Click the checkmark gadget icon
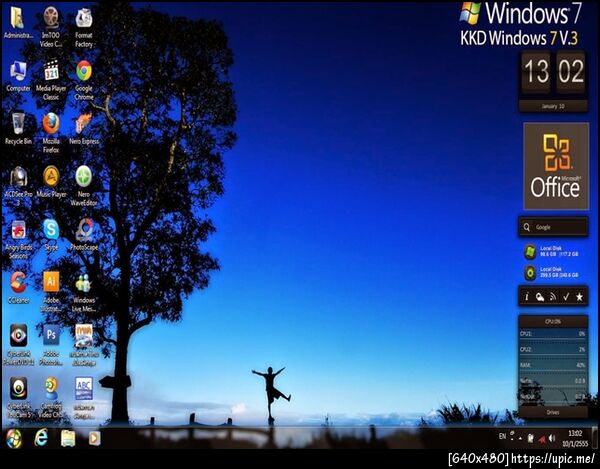This screenshot has width=600, height=469. pyautogui.click(x=566, y=297)
